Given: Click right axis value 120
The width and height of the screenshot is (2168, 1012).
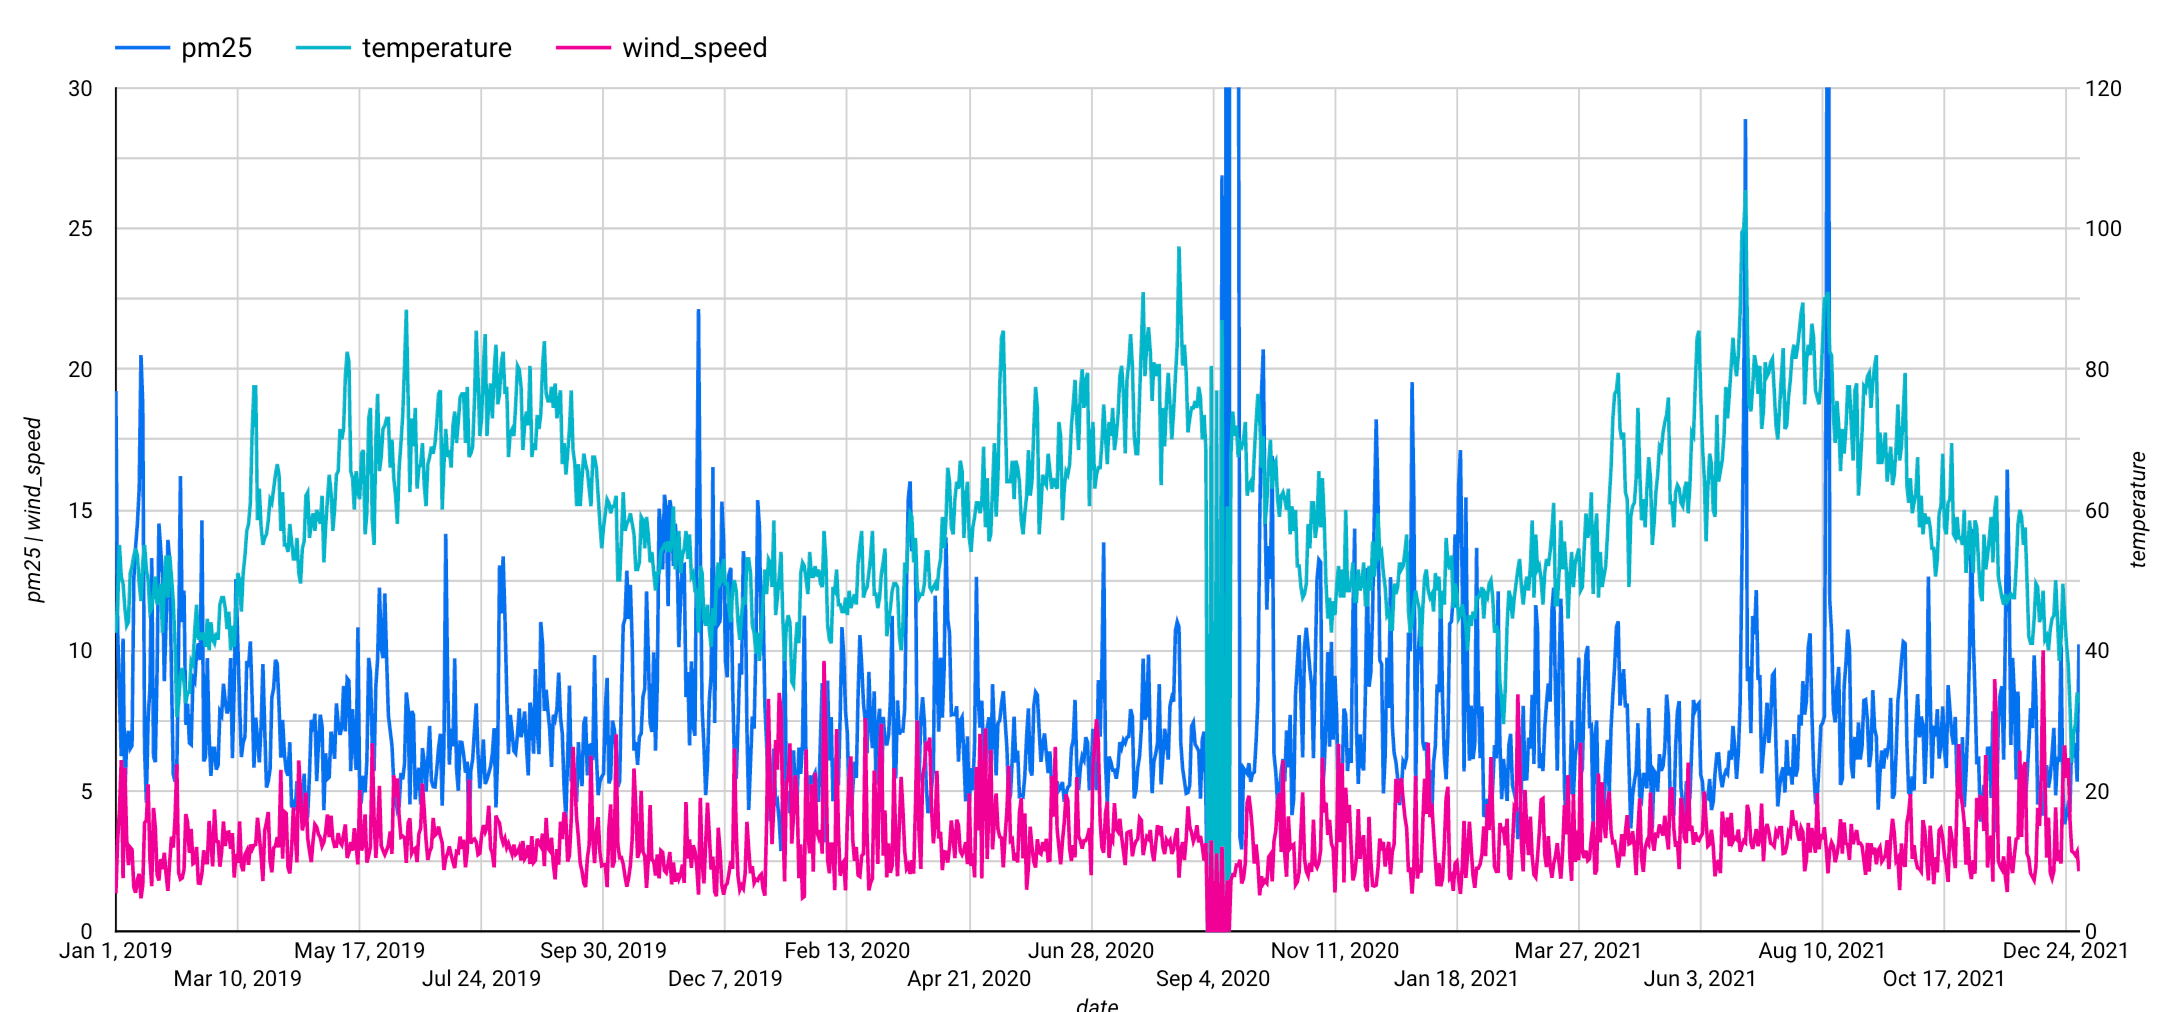Looking at the screenshot, I should click(2103, 88).
